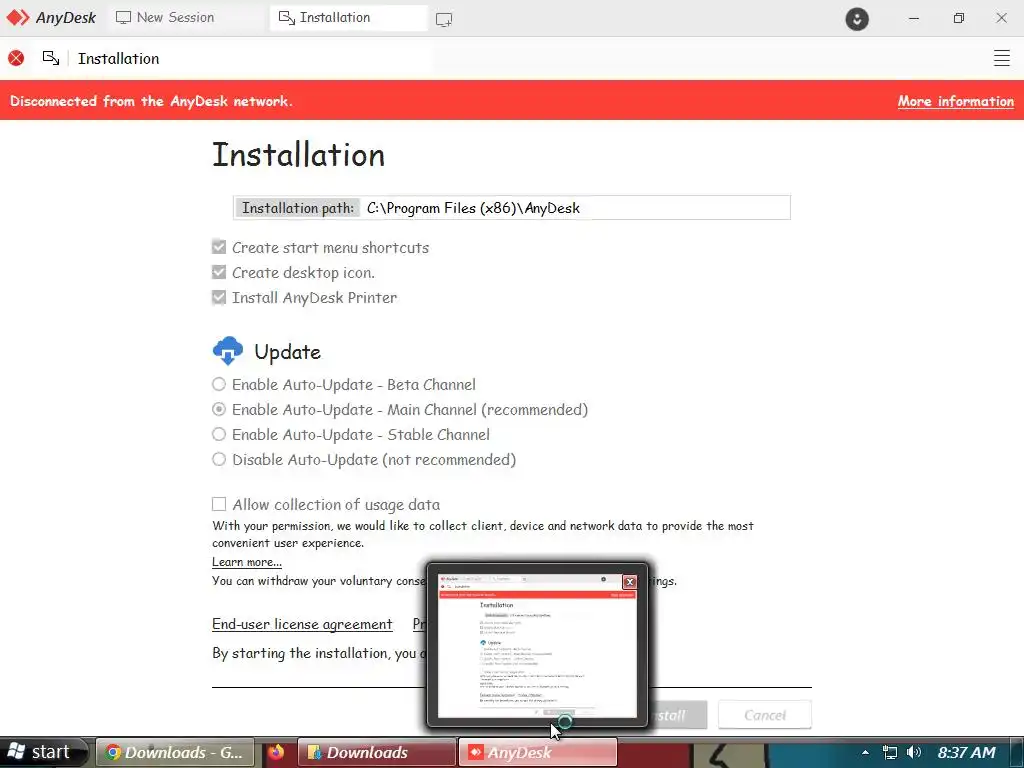Toggle Install AnyDesk Printer checkbox

[219, 297]
